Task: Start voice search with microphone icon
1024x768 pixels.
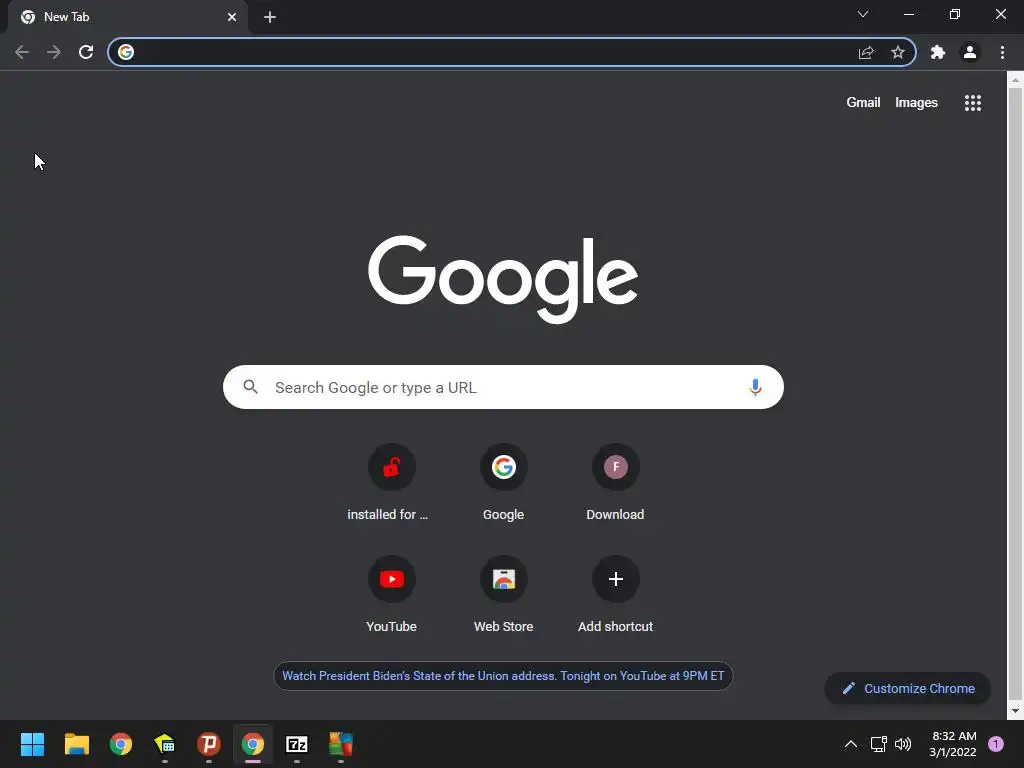Action: tap(755, 387)
